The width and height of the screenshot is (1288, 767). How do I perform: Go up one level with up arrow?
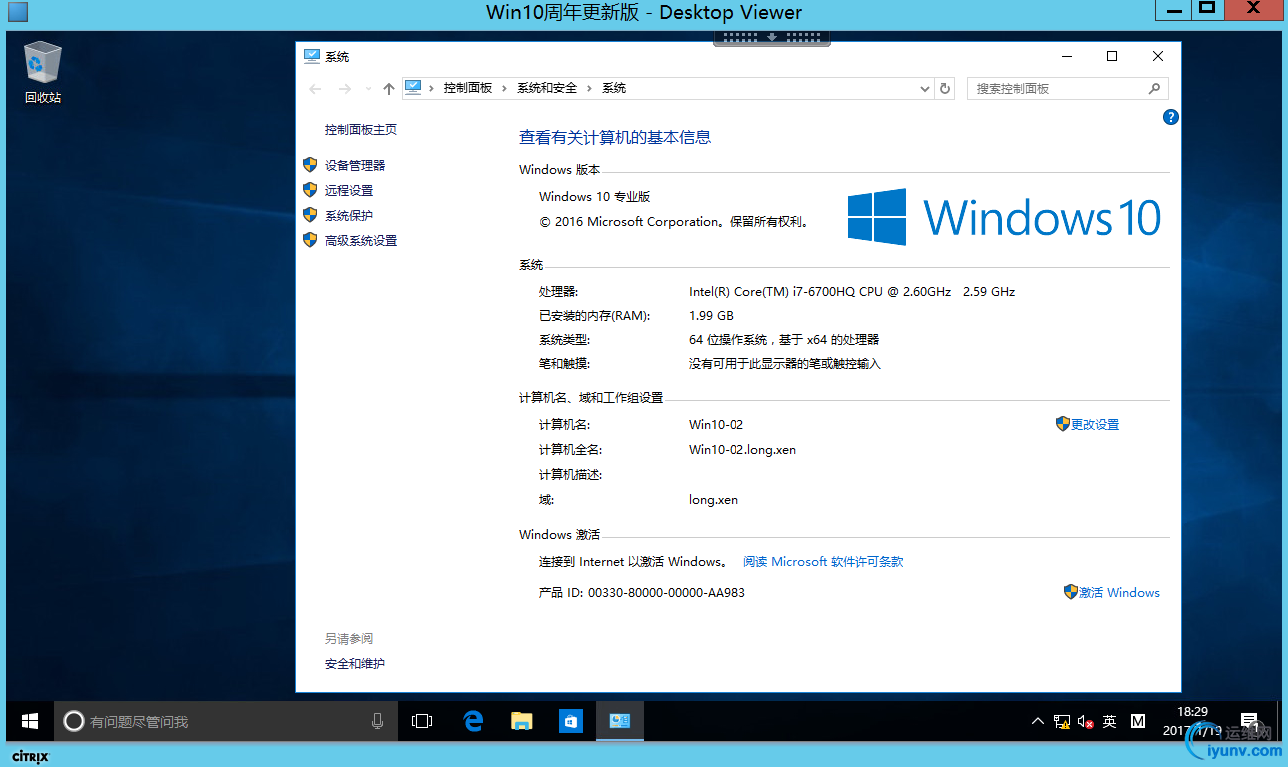pos(389,89)
